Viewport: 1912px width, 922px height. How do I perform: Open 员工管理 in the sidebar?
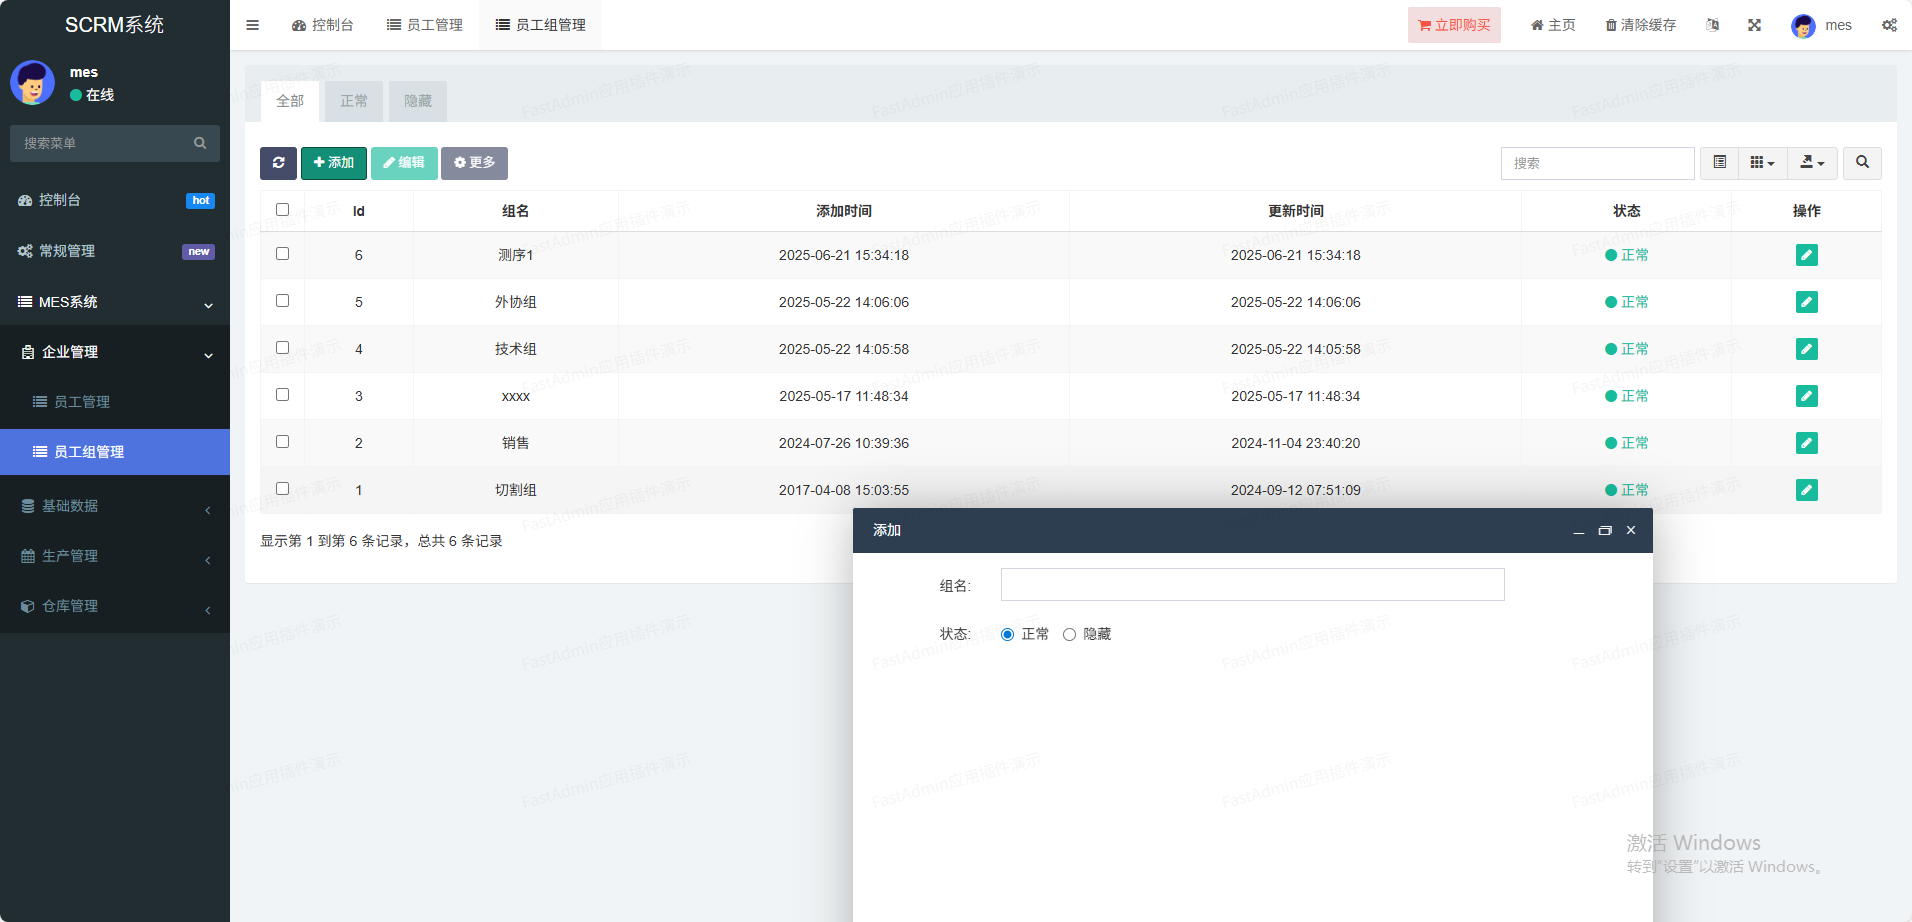[x=82, y=402]
